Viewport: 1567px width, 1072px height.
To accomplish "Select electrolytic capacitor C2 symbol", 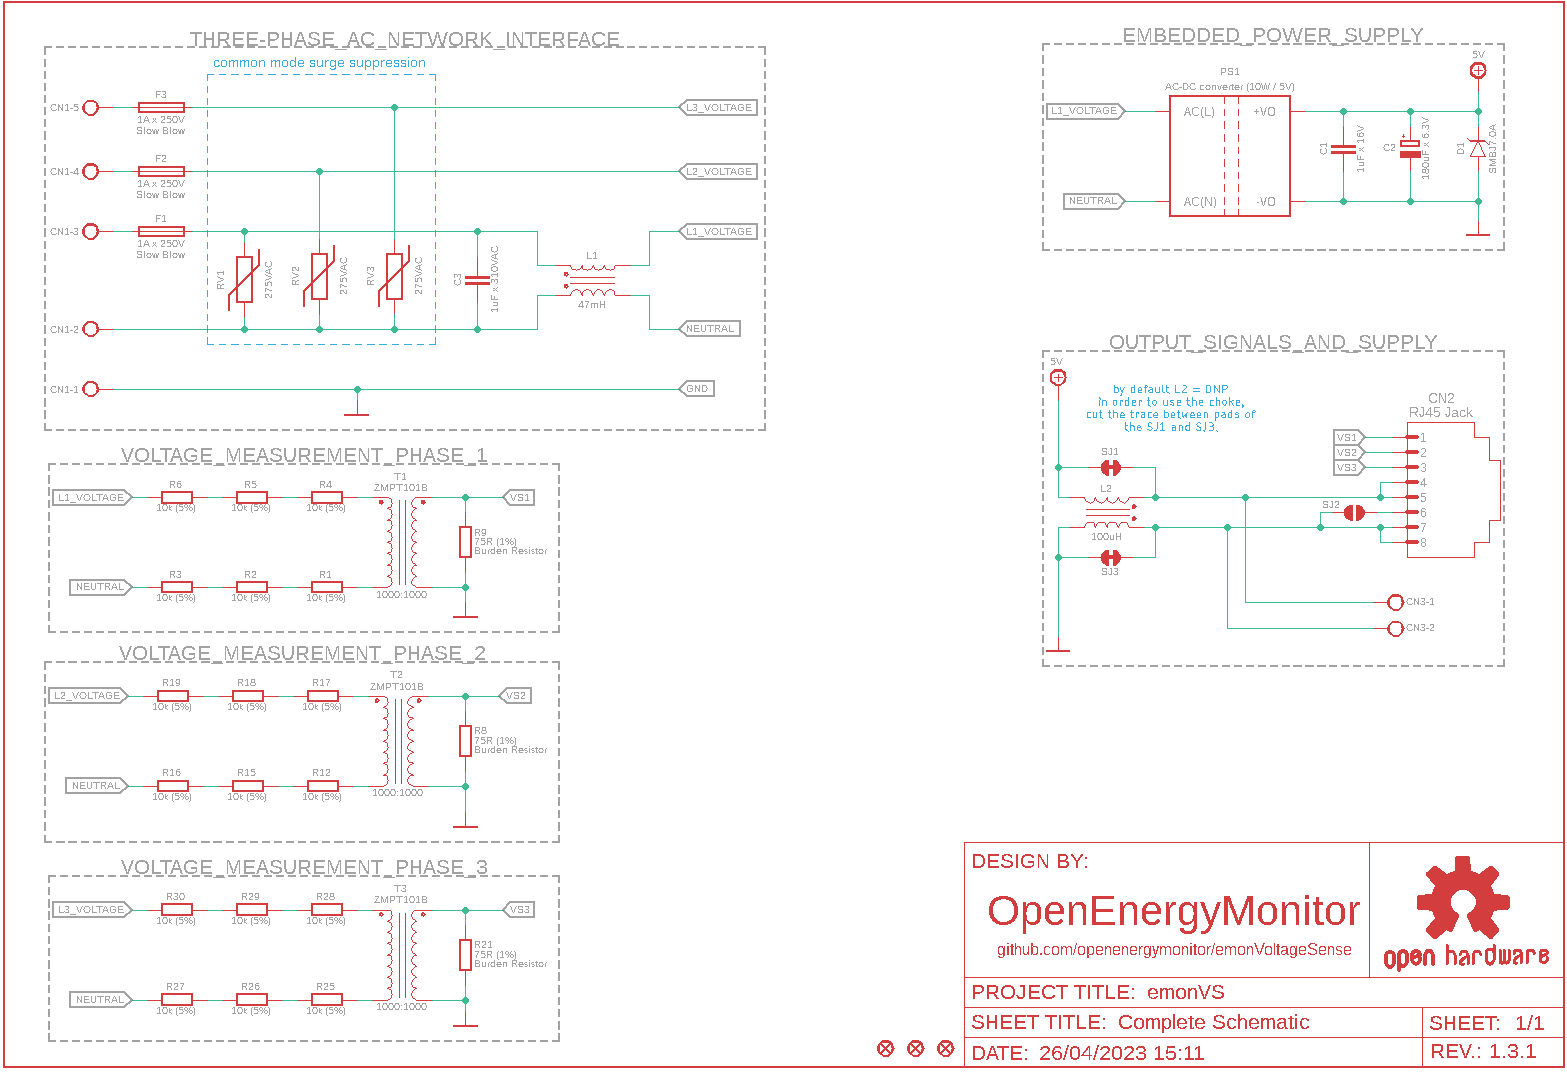I will (x=1410, y=147).
